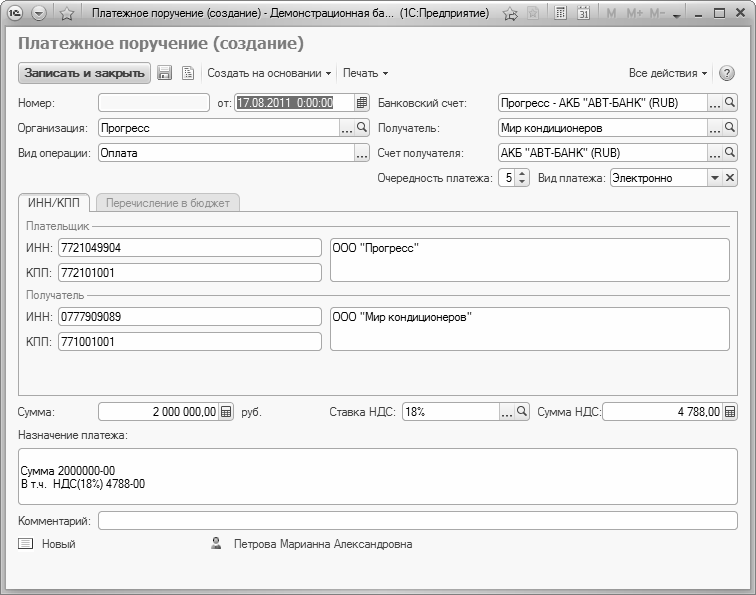Click the titlebar calculator icon
756x595 pixels.
(x=560, y=13)
